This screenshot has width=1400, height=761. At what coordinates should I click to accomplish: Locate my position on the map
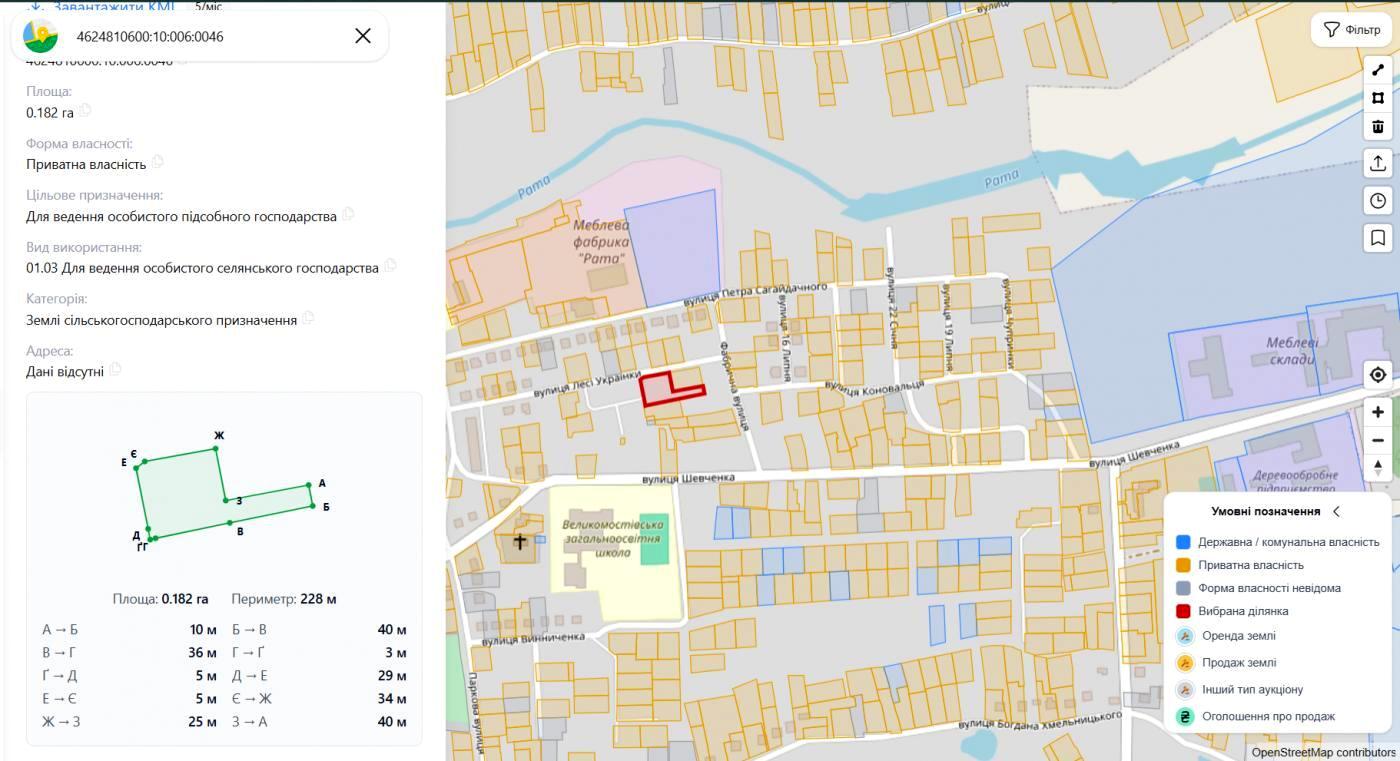1377,375
